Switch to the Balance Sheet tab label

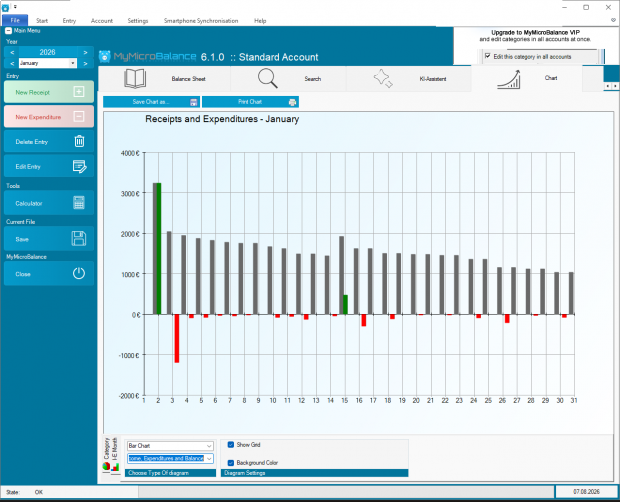189,79
